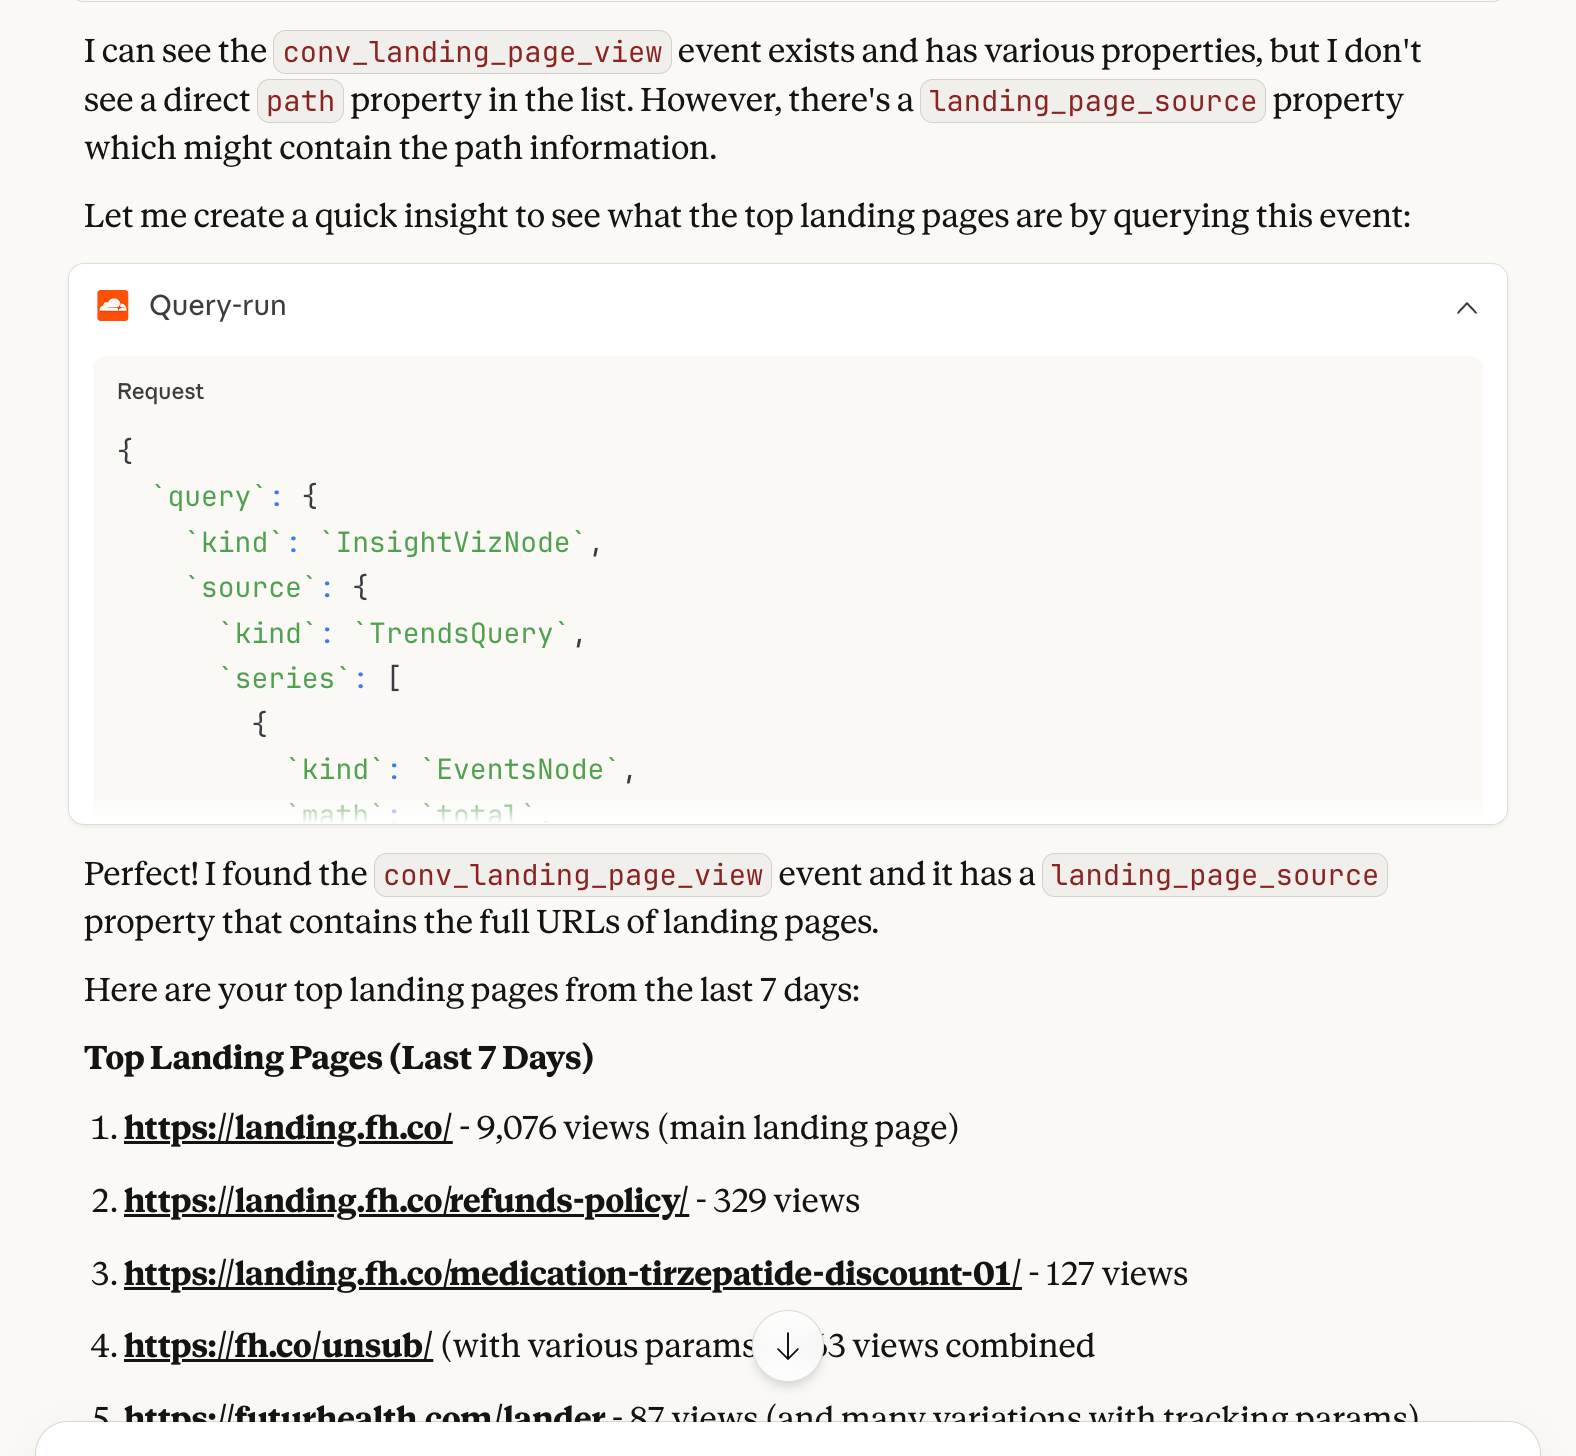Click the TrendsQuery value in the request code

[x=461, y=634]
